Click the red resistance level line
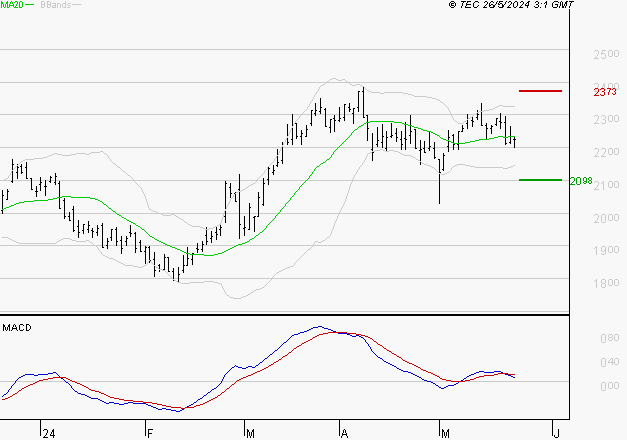627x440 pixels. [x=540, y=91]
